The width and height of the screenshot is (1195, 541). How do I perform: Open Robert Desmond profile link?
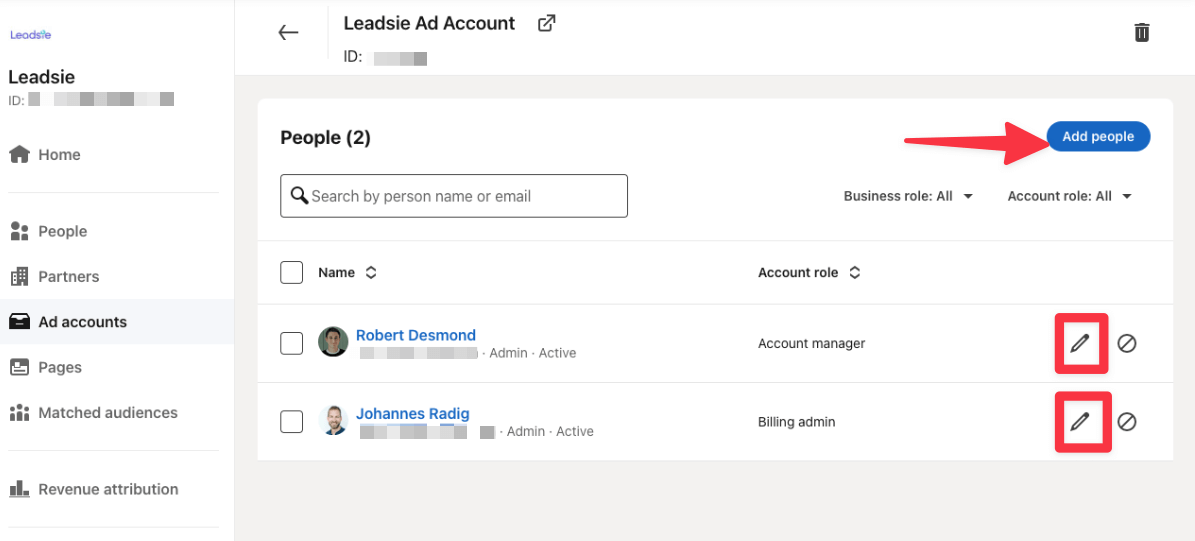click(416, 335)
